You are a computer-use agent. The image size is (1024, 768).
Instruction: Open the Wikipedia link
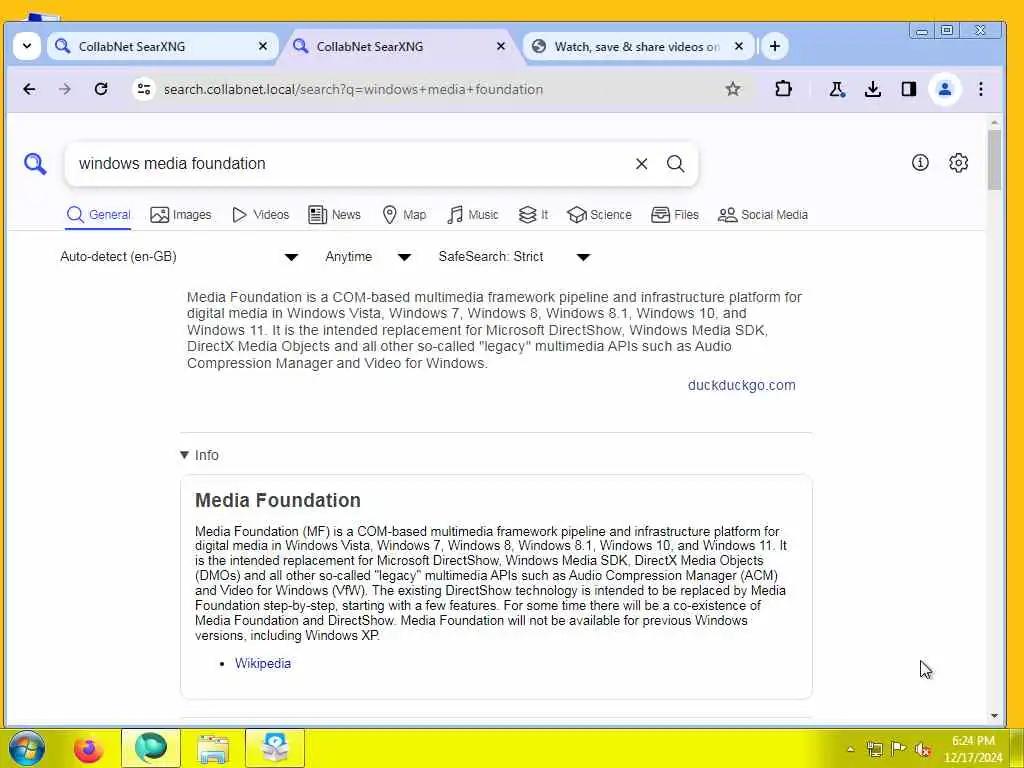click(263, 664)
